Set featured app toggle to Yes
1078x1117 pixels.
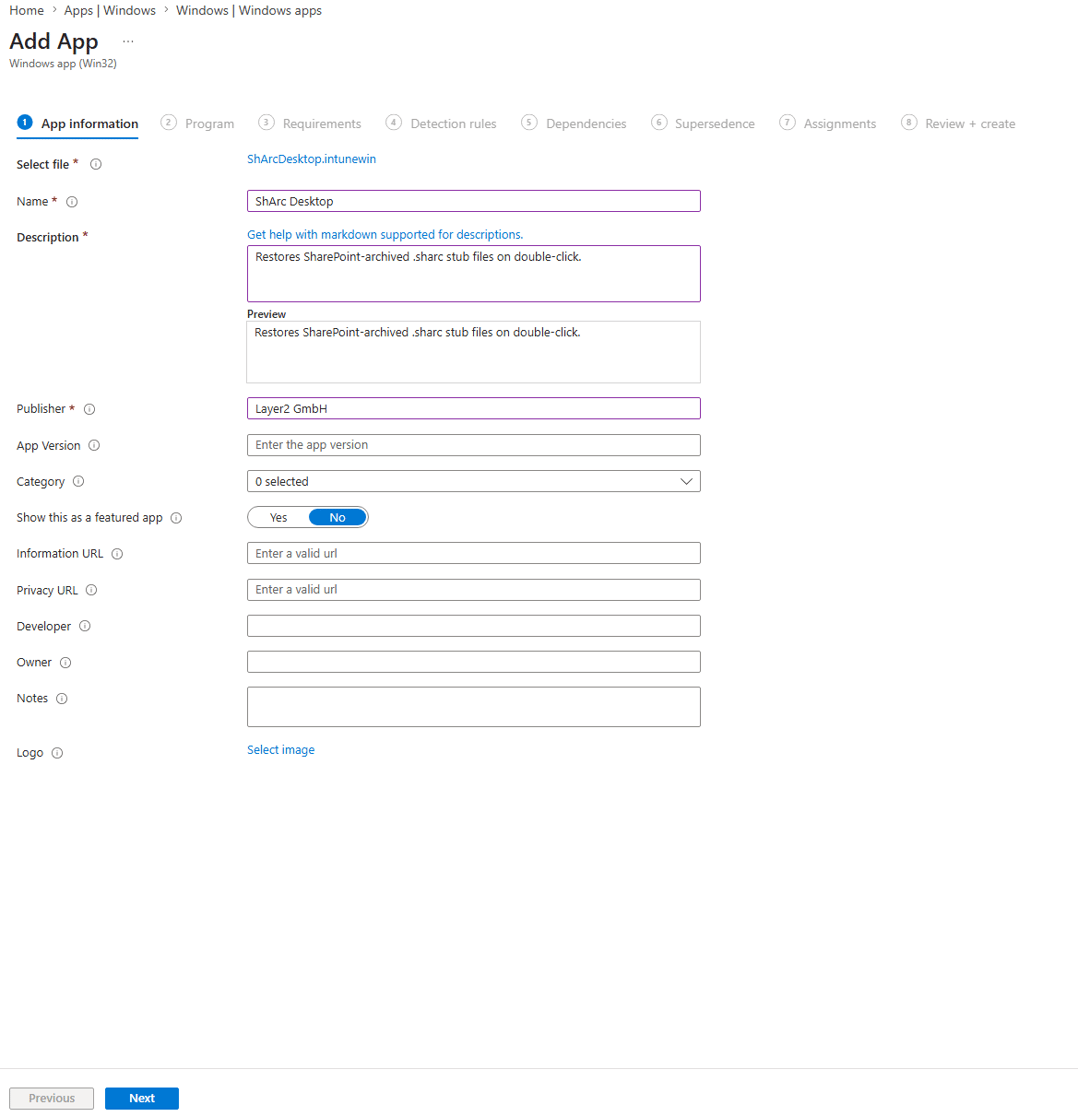click(x=279, y=518)
